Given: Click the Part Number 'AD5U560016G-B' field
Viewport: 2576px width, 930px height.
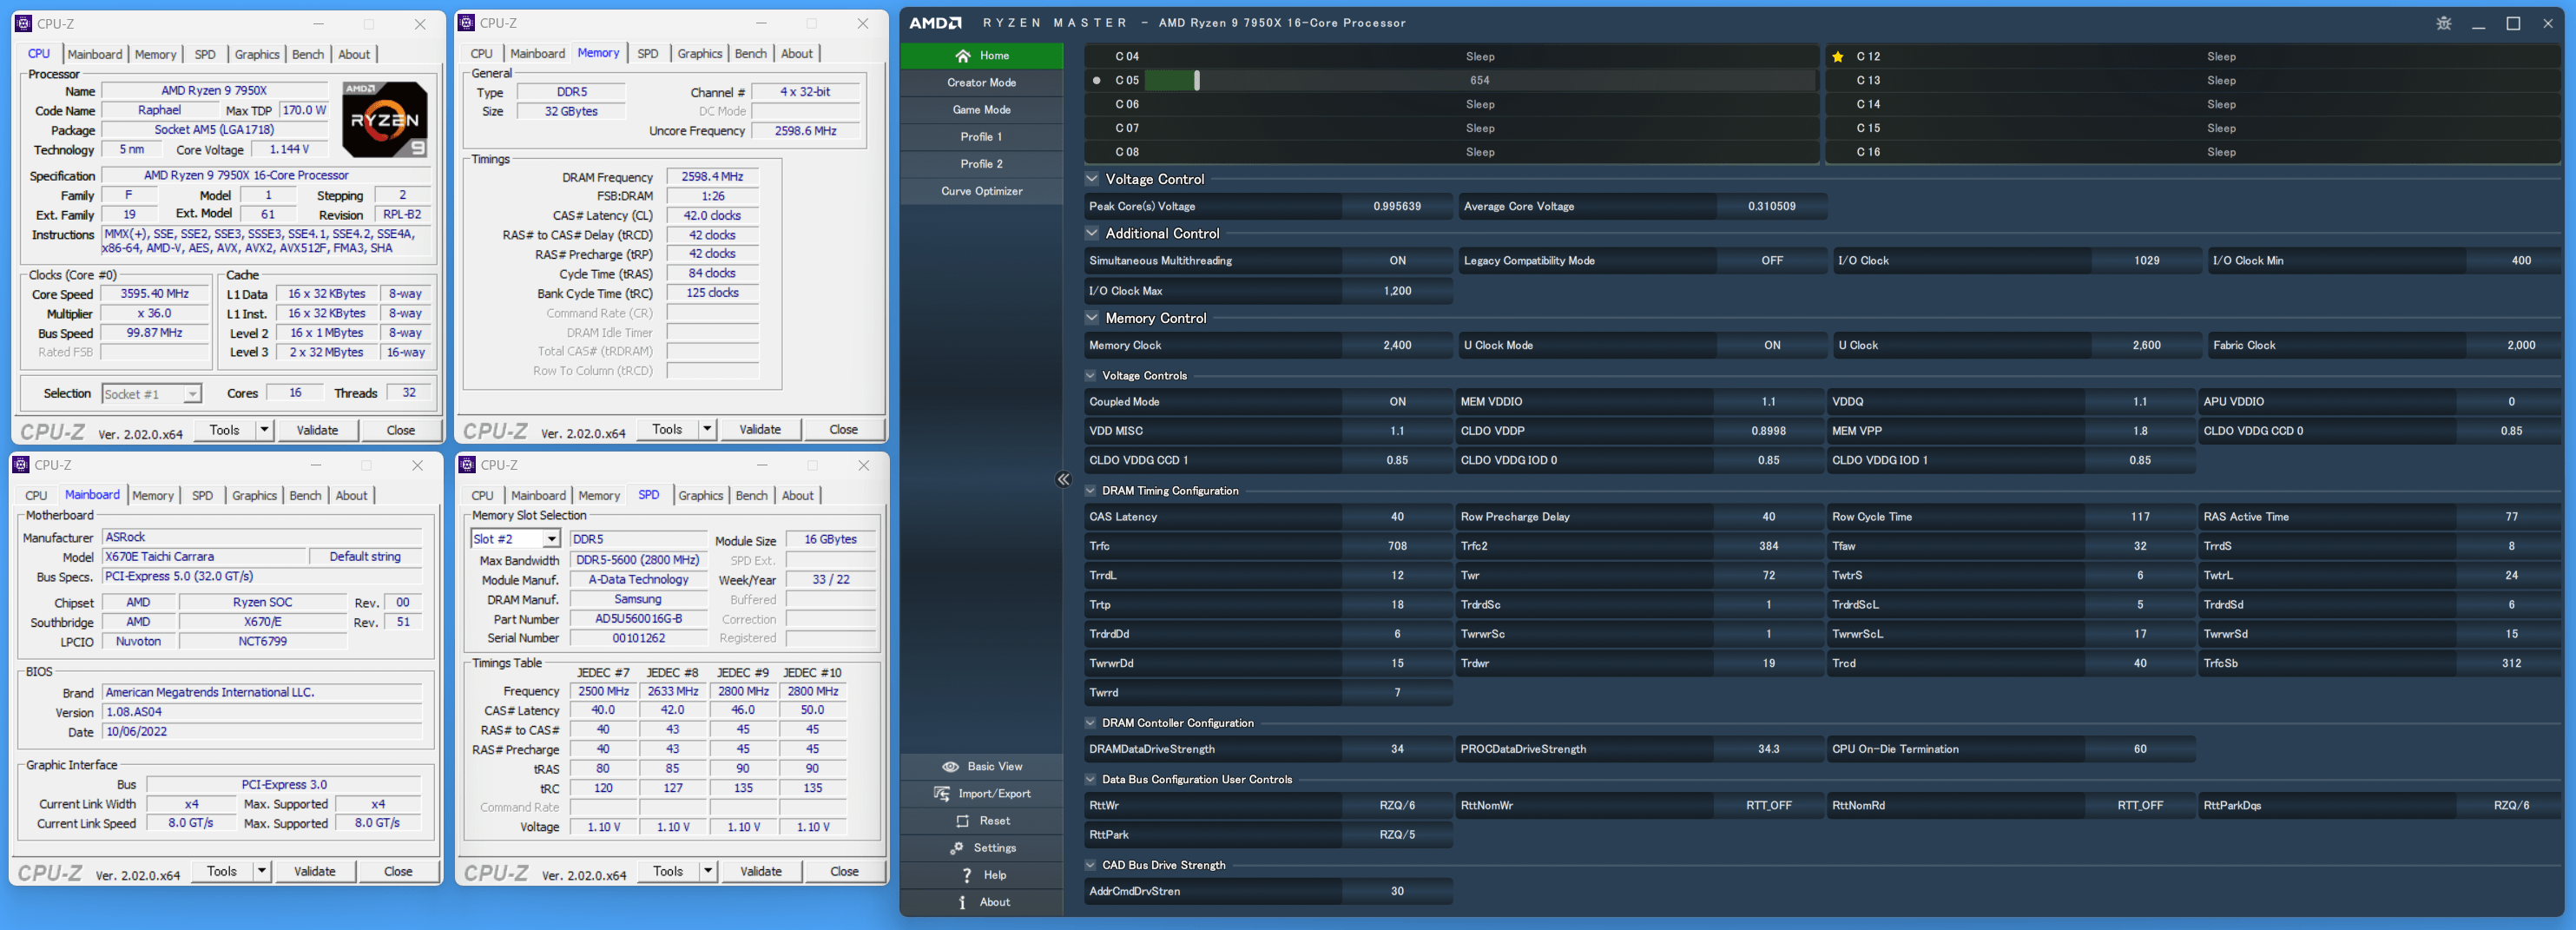Looking at the screenshot, I should pyautogui.click(x=638, y=619).
